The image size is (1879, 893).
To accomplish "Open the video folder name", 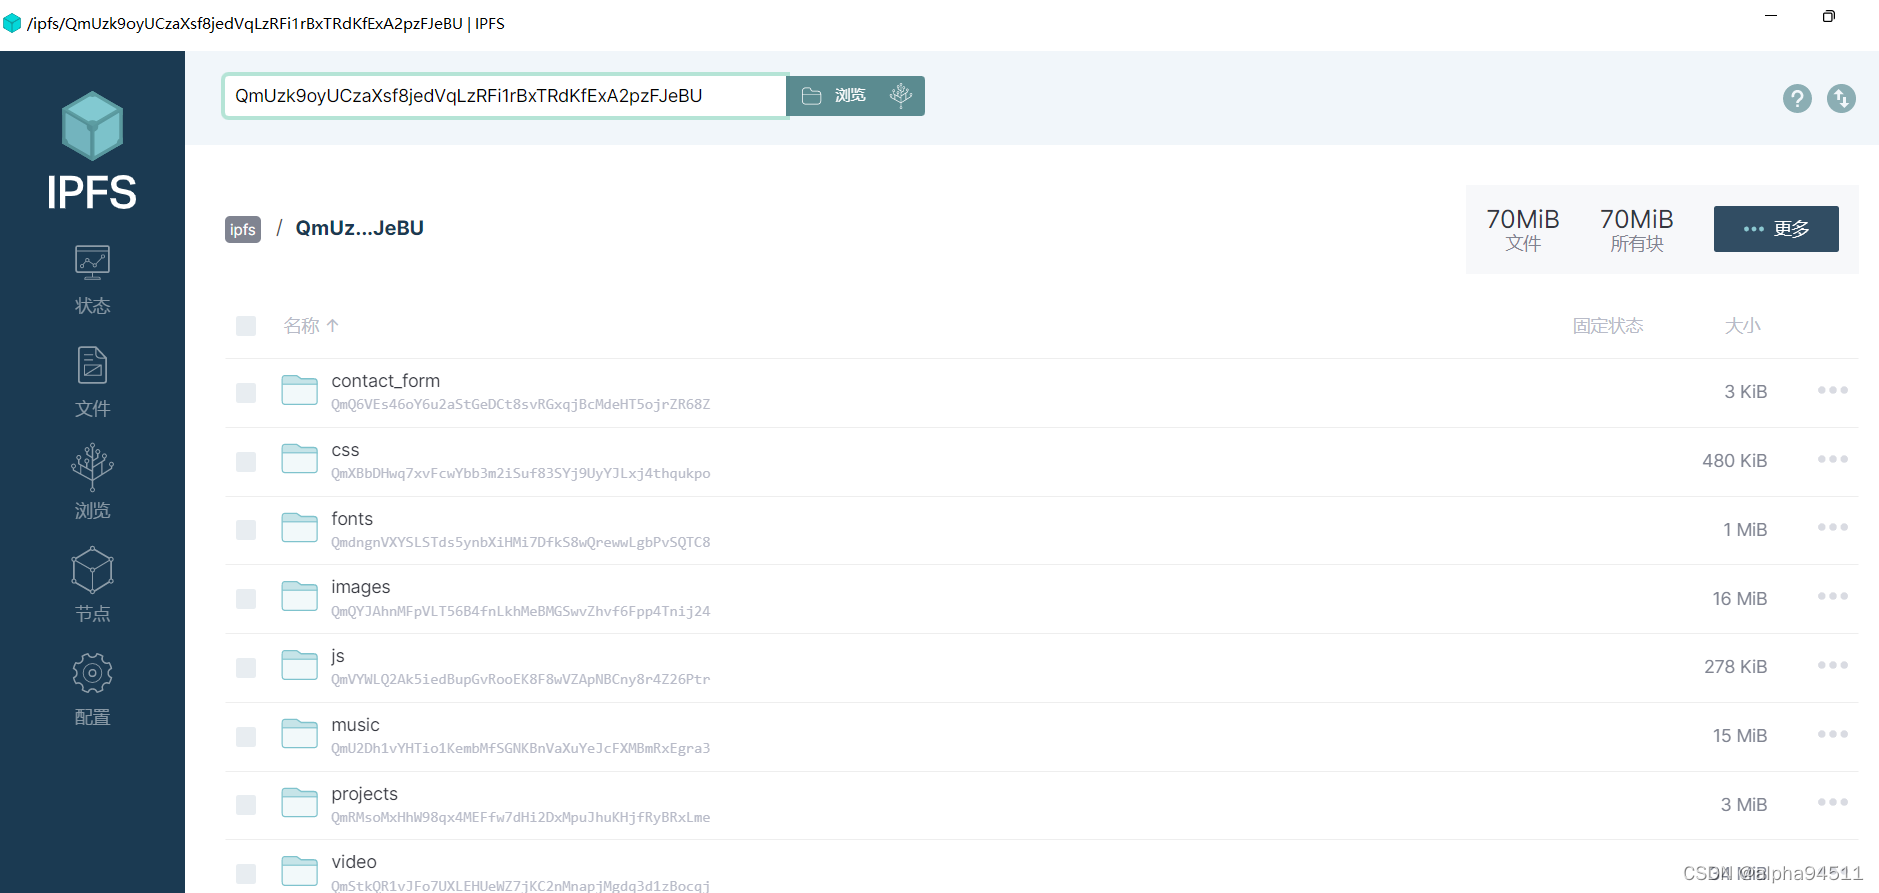I will point(354,862).
